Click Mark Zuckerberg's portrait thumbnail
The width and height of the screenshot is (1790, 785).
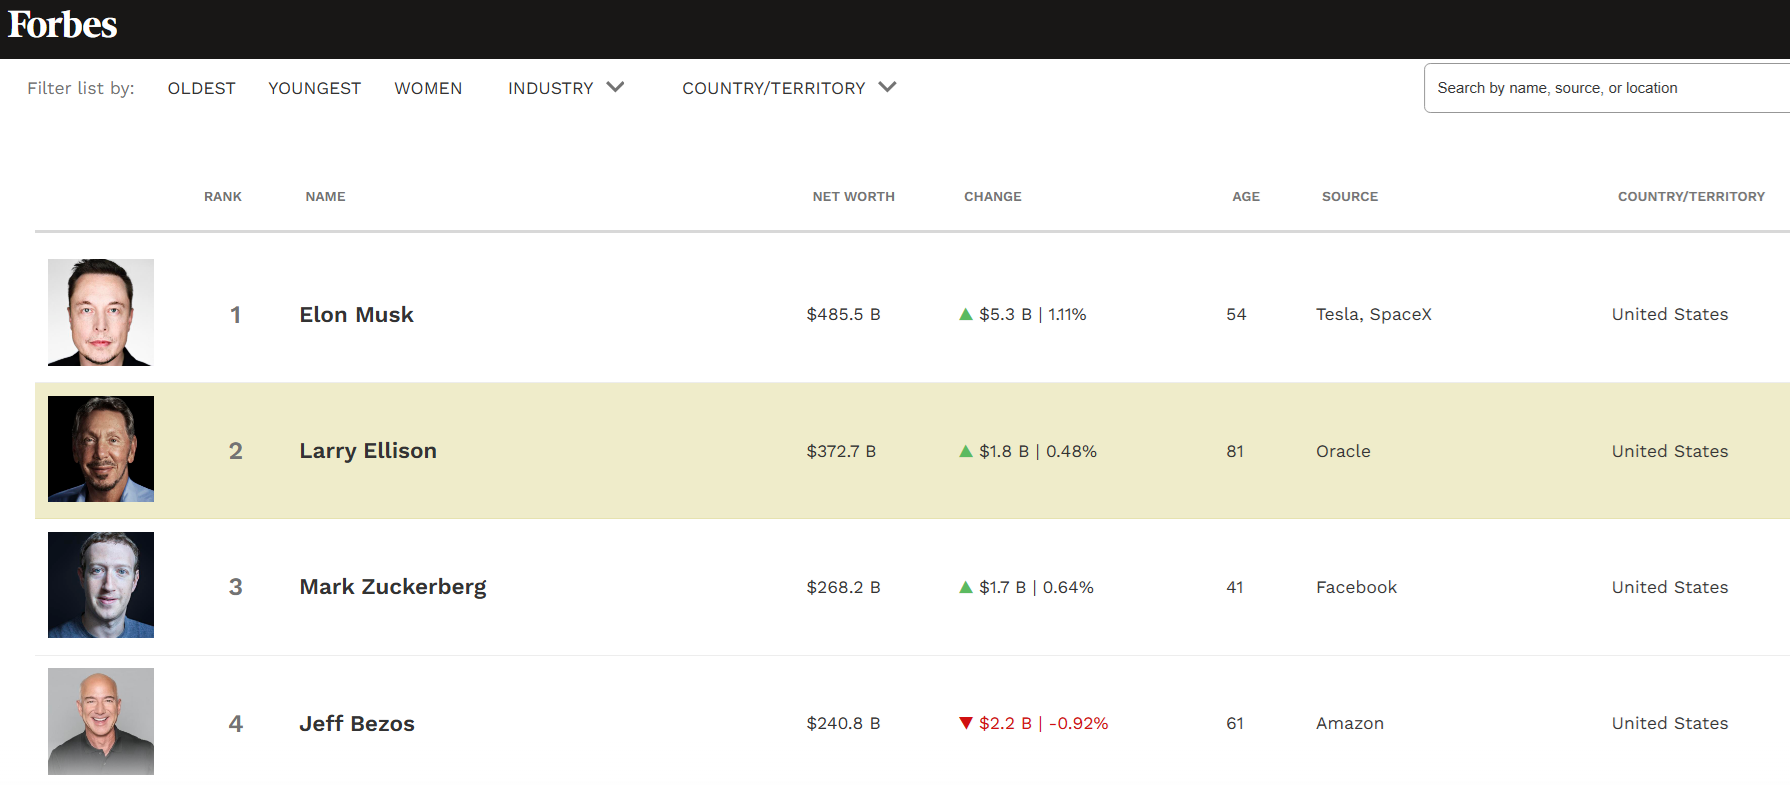pyautogui.click(x=101, y=585)
